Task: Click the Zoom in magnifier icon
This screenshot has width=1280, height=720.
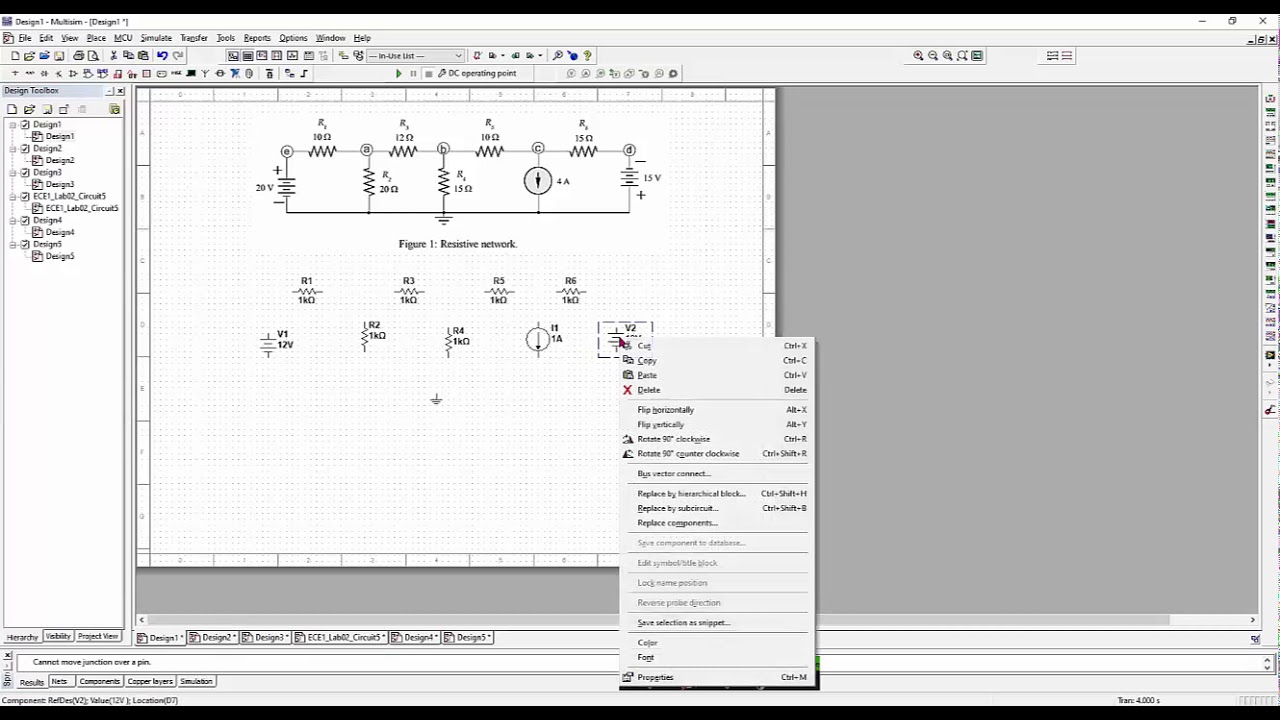Action: [x=918, y=56]
